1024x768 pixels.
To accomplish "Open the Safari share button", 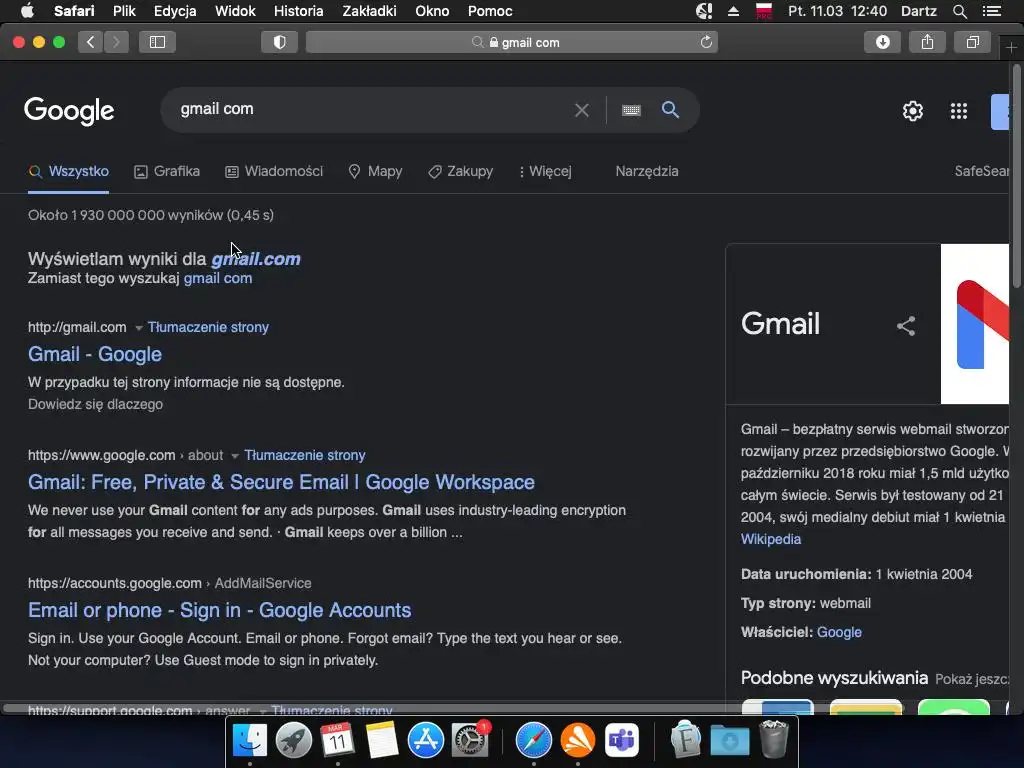I will pos(927,42).
